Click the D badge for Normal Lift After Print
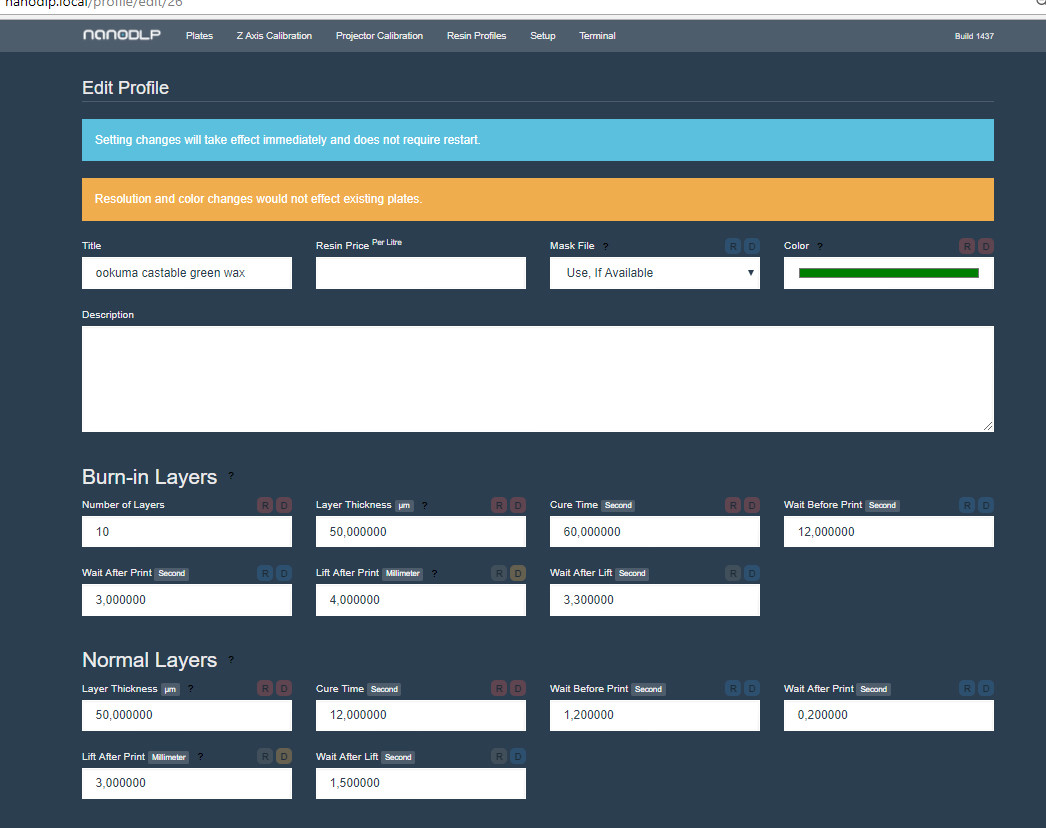 pos(284,756)
